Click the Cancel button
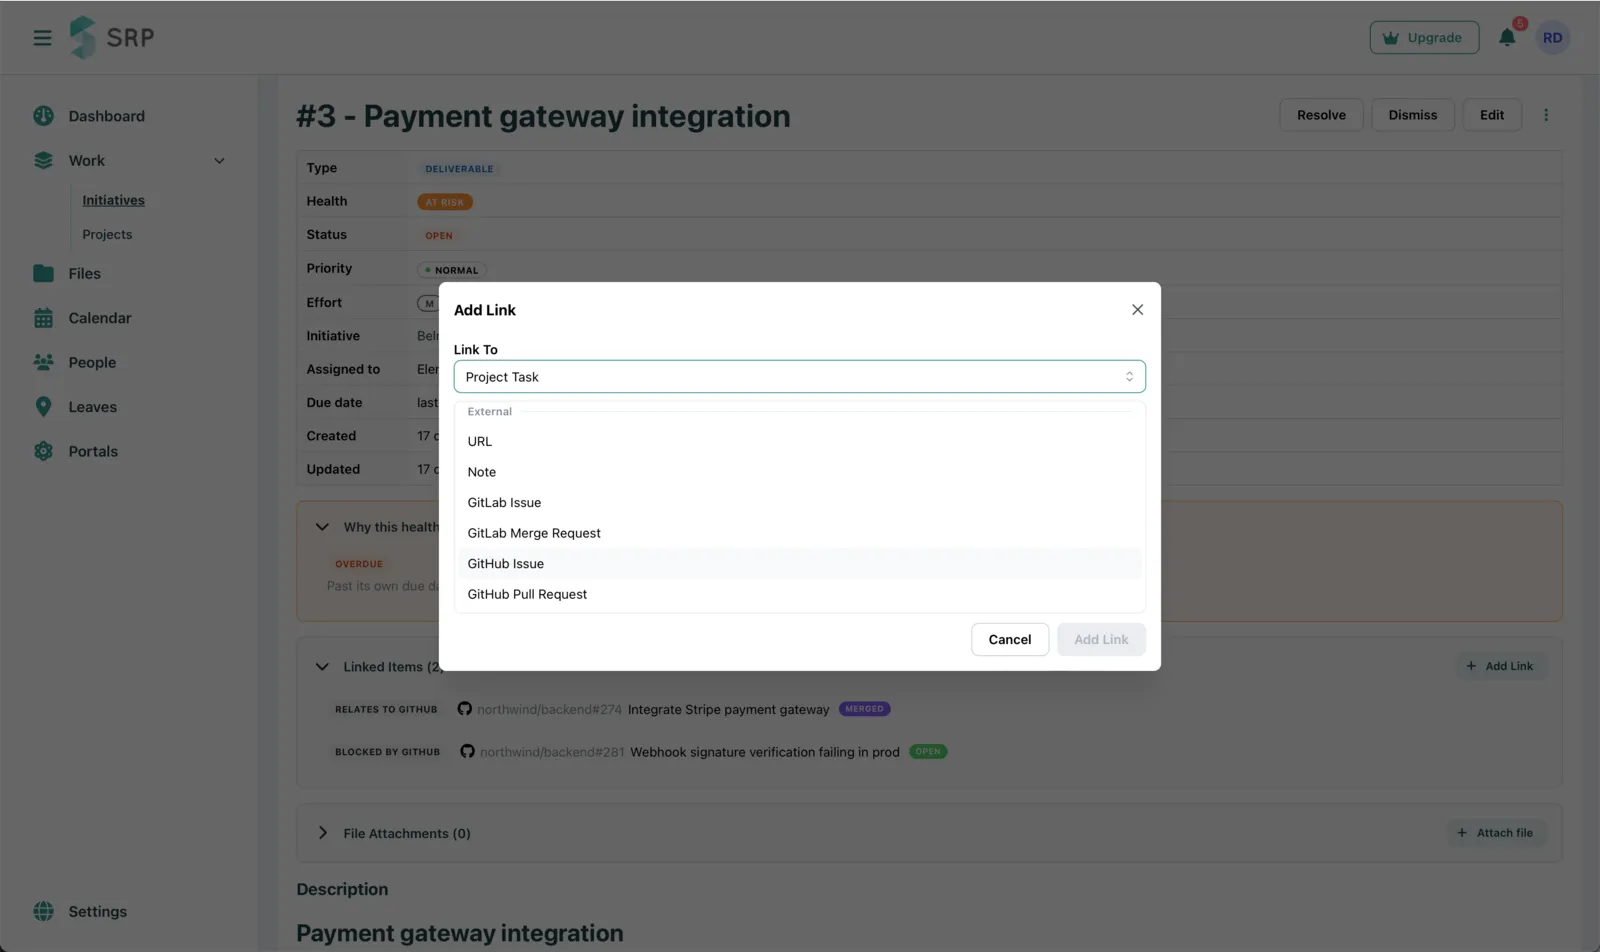1600x952 pixels. (x=1009, y=640)
